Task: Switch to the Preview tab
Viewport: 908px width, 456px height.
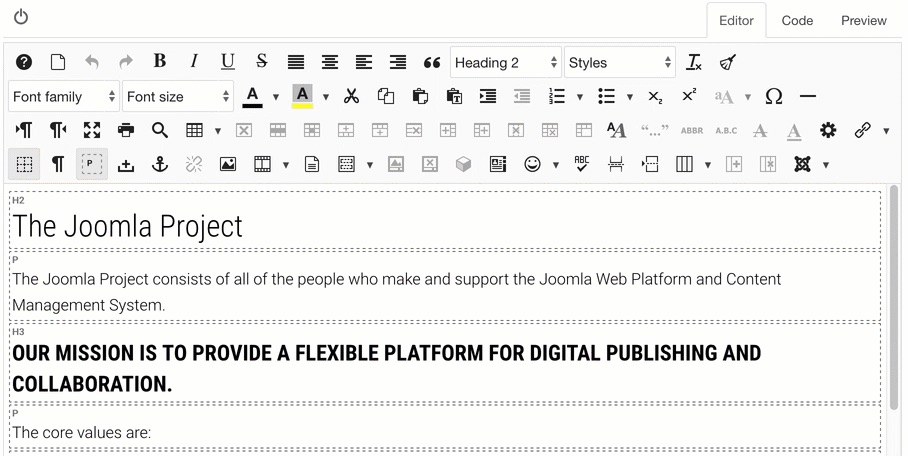Action: (x=863, y=20)
